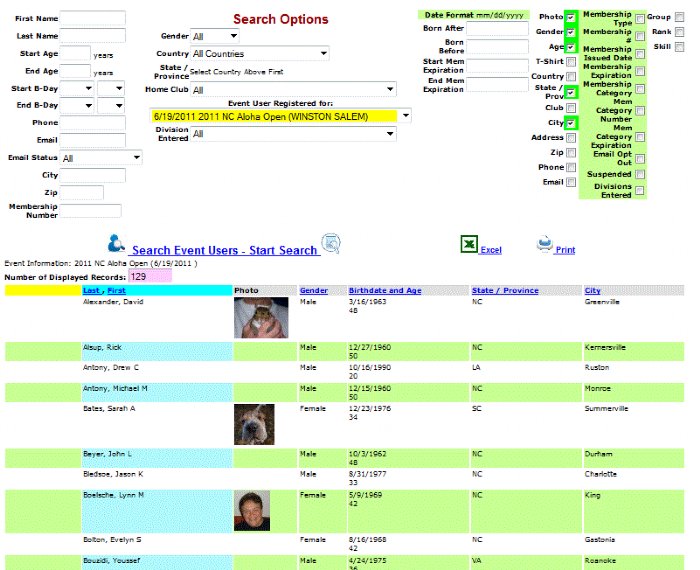Focus the City search field

(x=92, y=175)
